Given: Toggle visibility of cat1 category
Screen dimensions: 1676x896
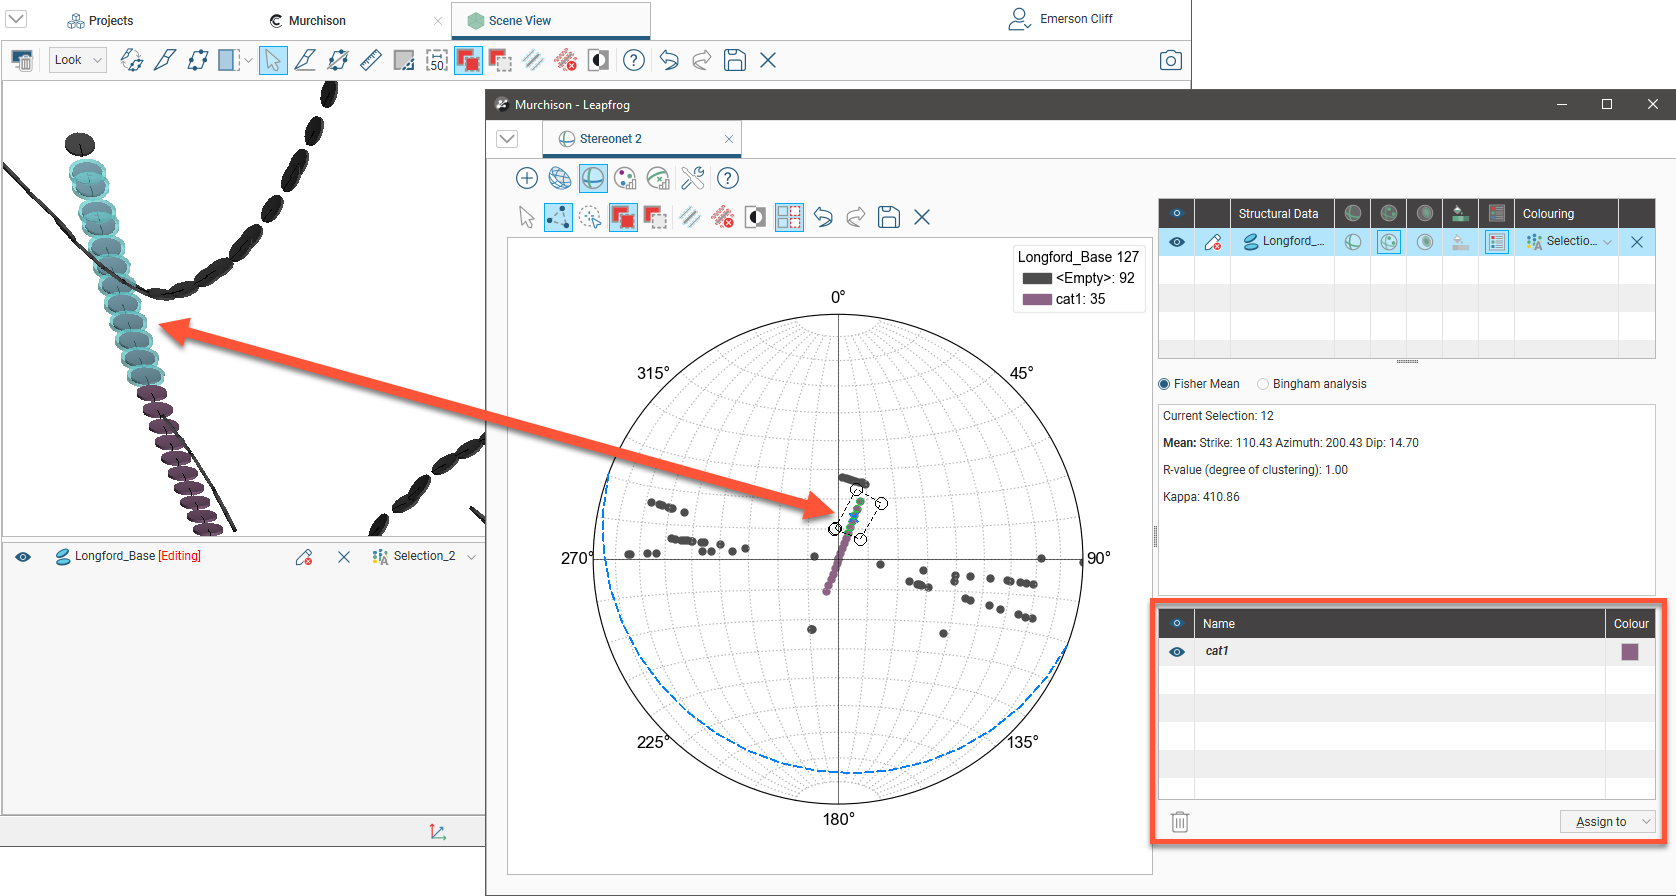Looking at the screenshot, I should (x=1177, y=652).
